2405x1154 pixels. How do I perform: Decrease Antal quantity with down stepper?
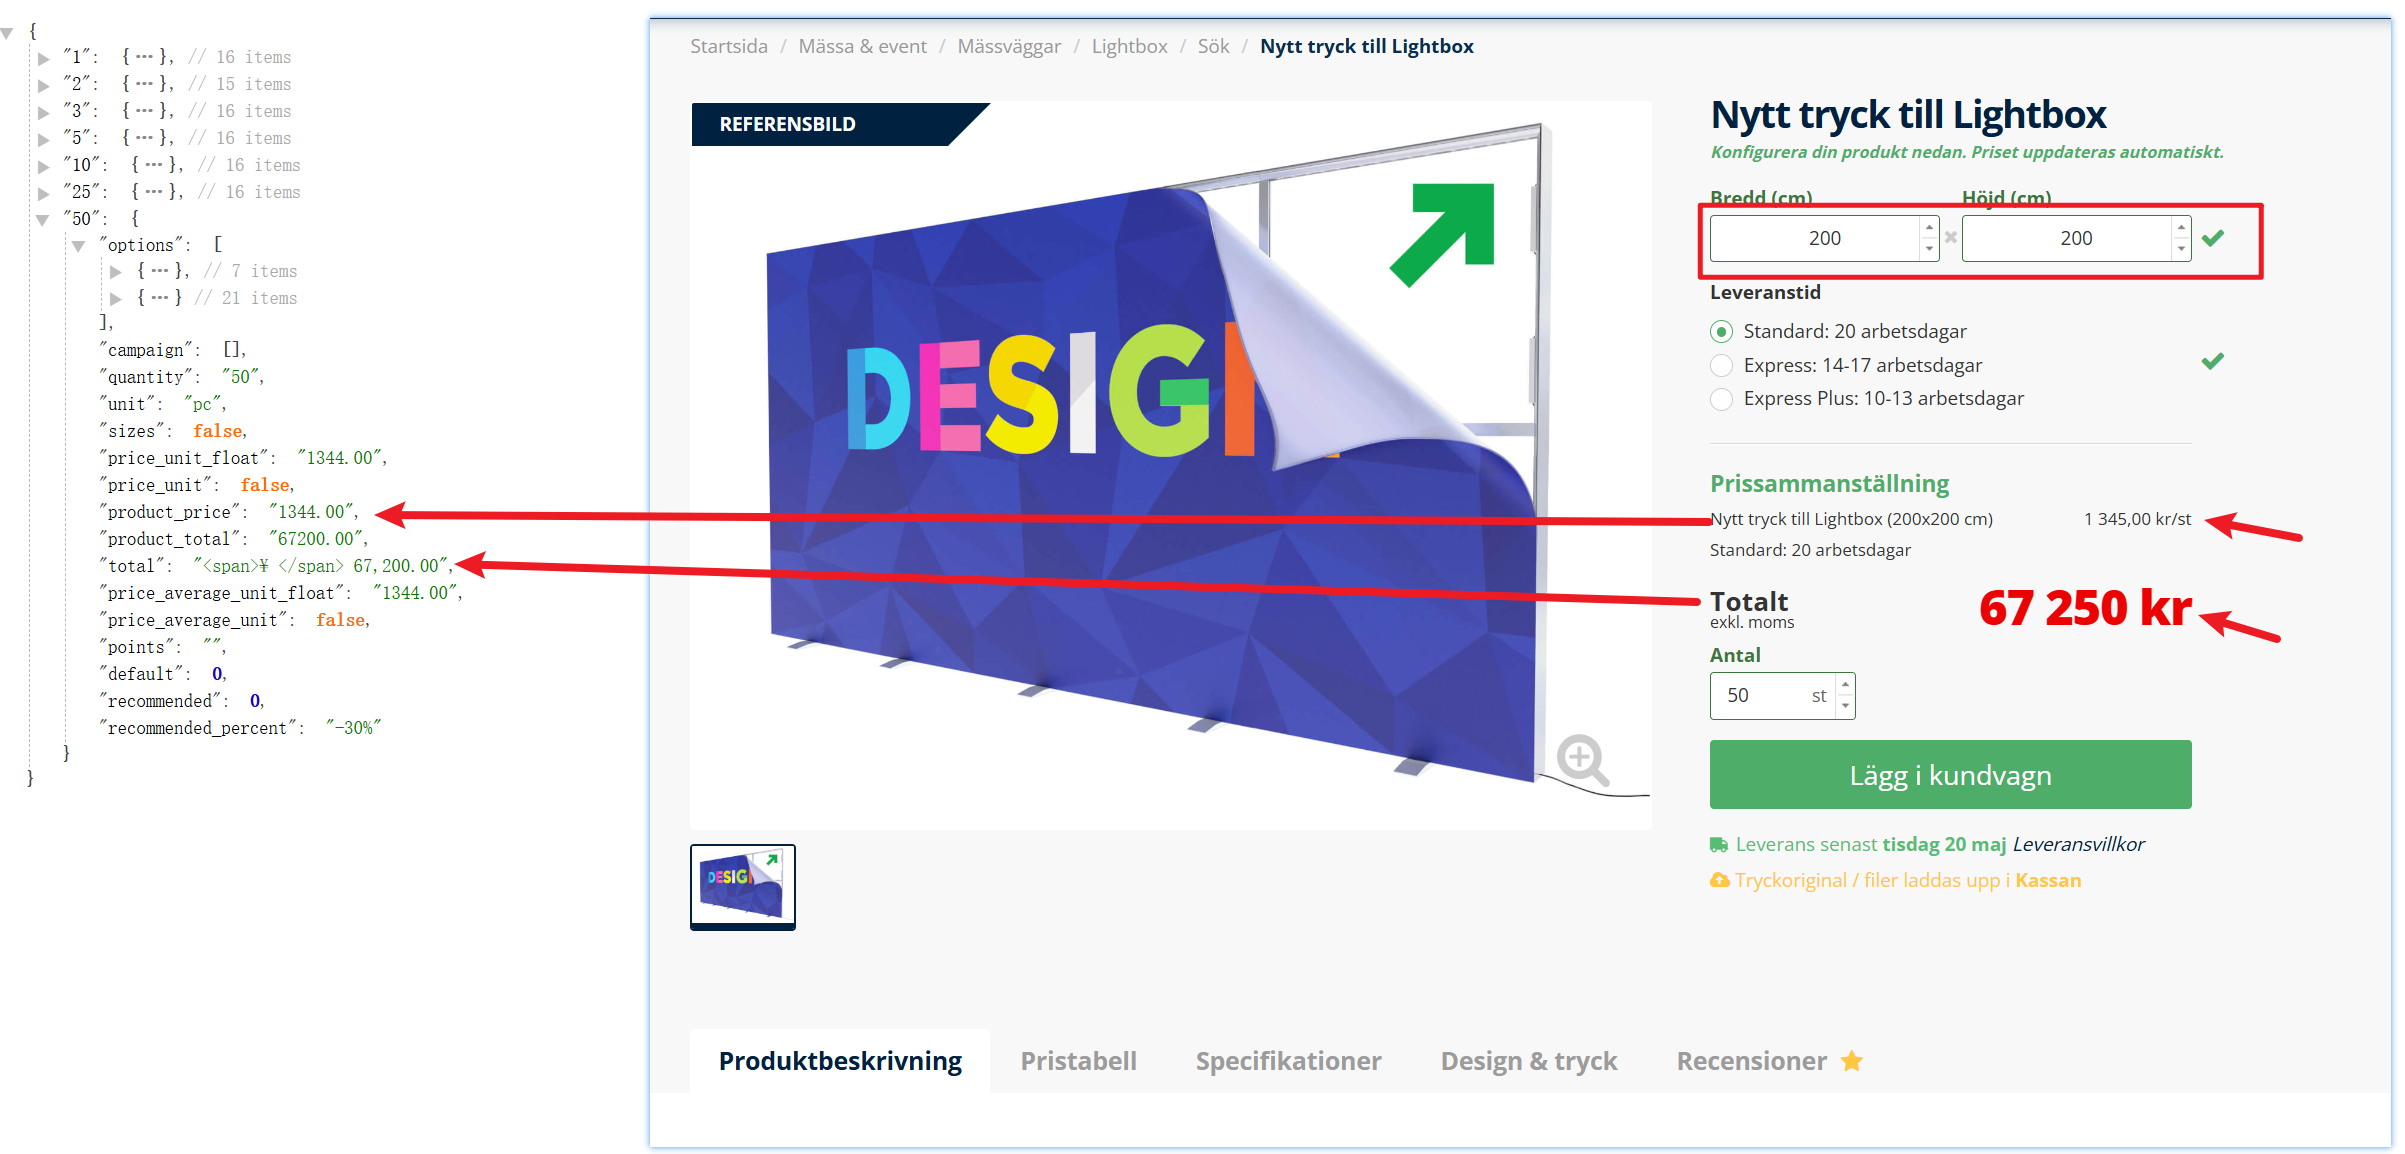(1845, 706)
